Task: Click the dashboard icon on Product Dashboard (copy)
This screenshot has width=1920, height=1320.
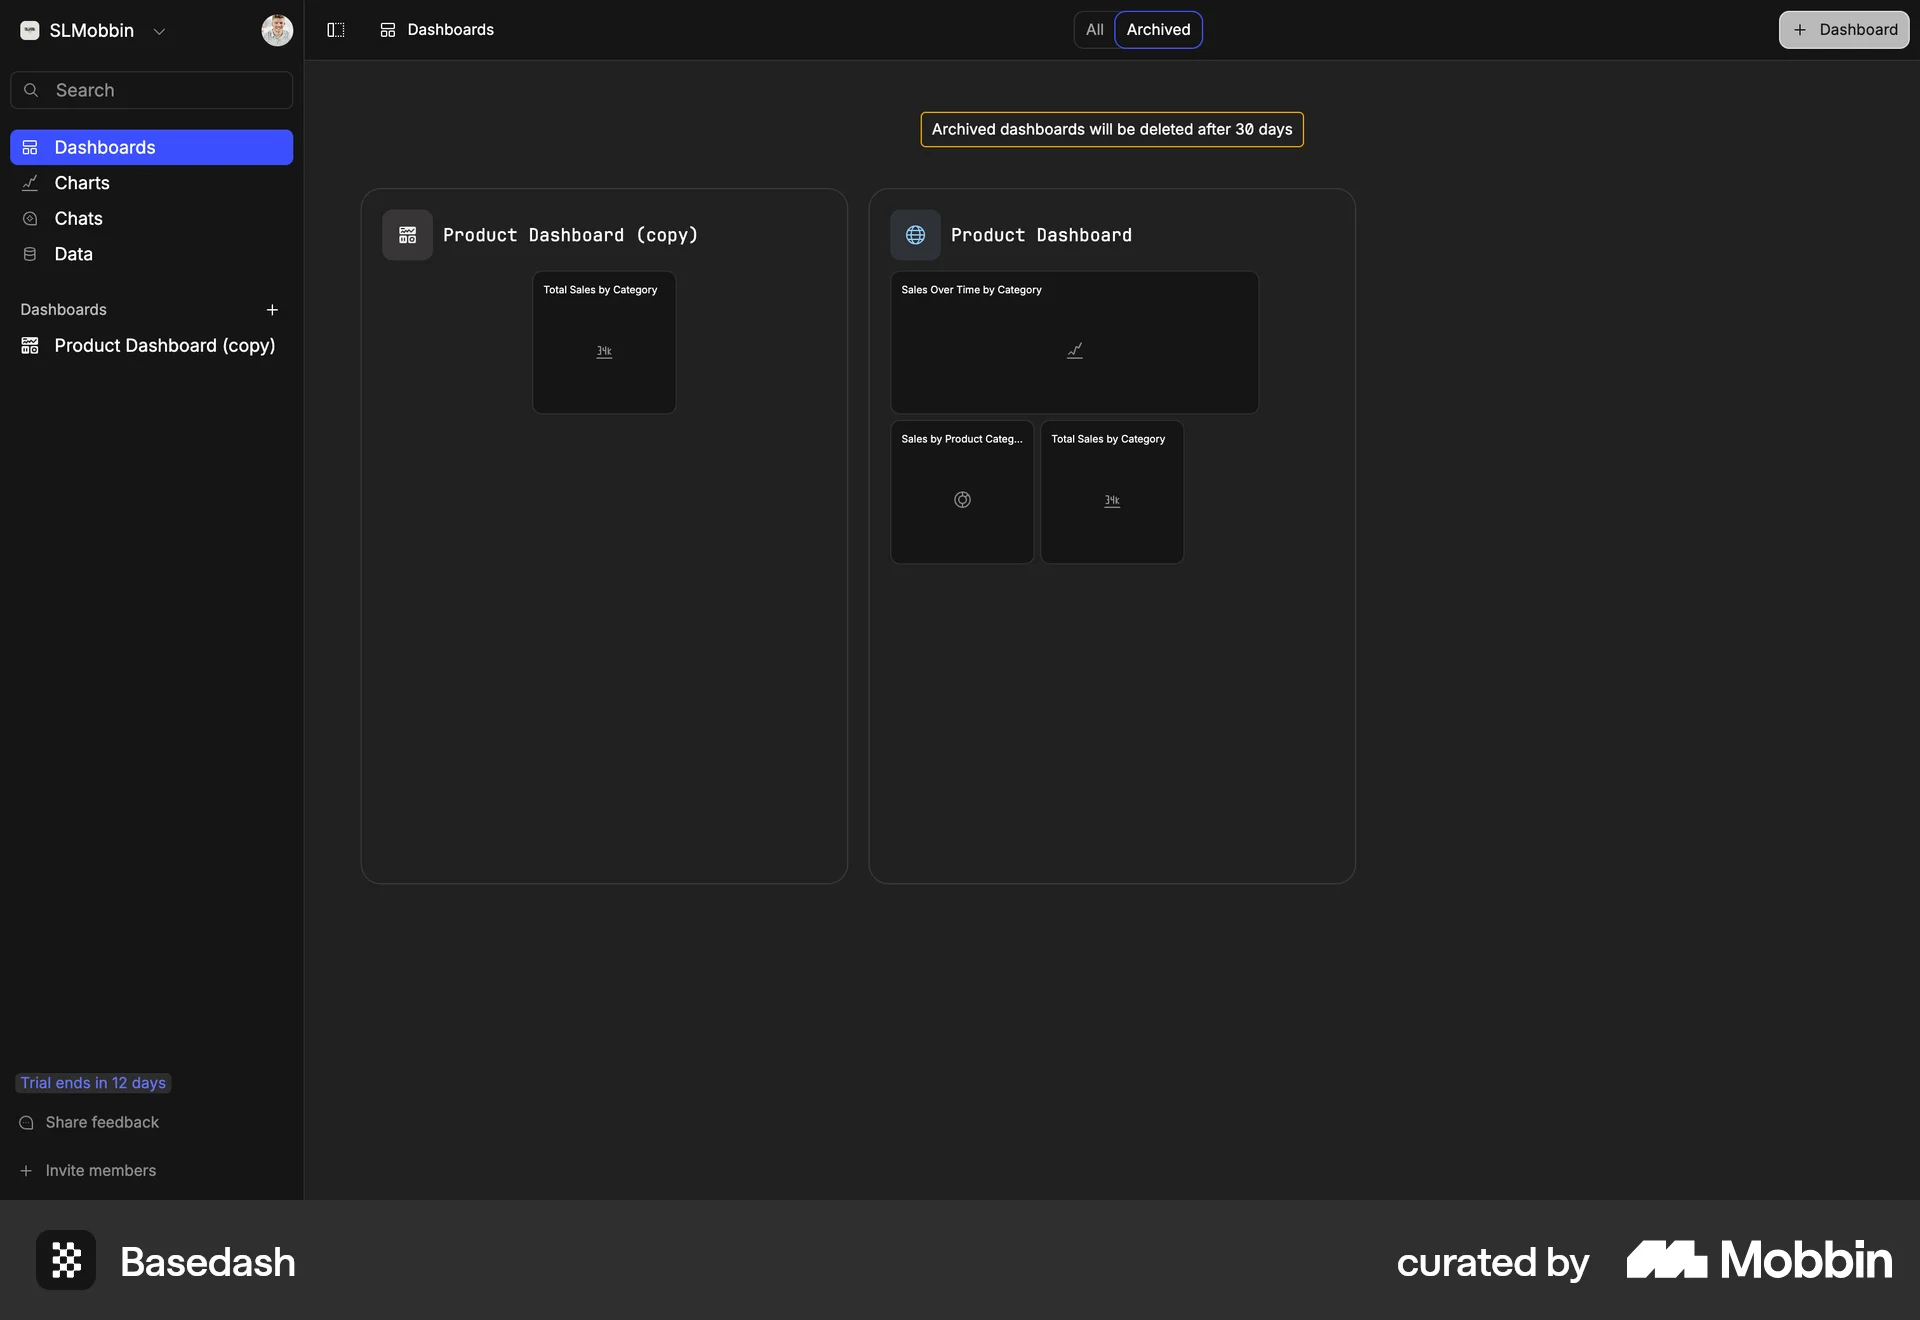Action: pos(406,235)
